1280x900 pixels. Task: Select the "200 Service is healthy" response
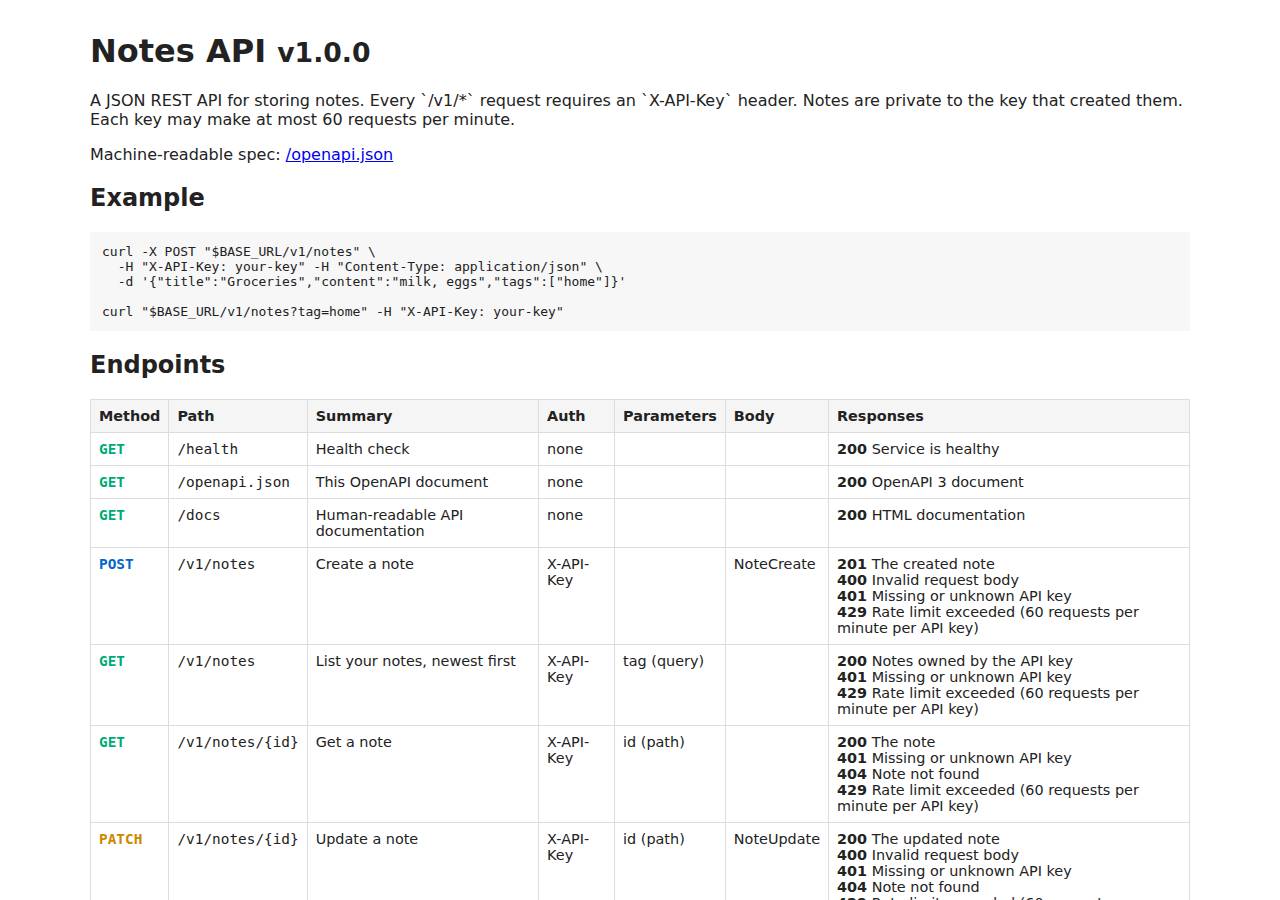(x=918, y=449)
